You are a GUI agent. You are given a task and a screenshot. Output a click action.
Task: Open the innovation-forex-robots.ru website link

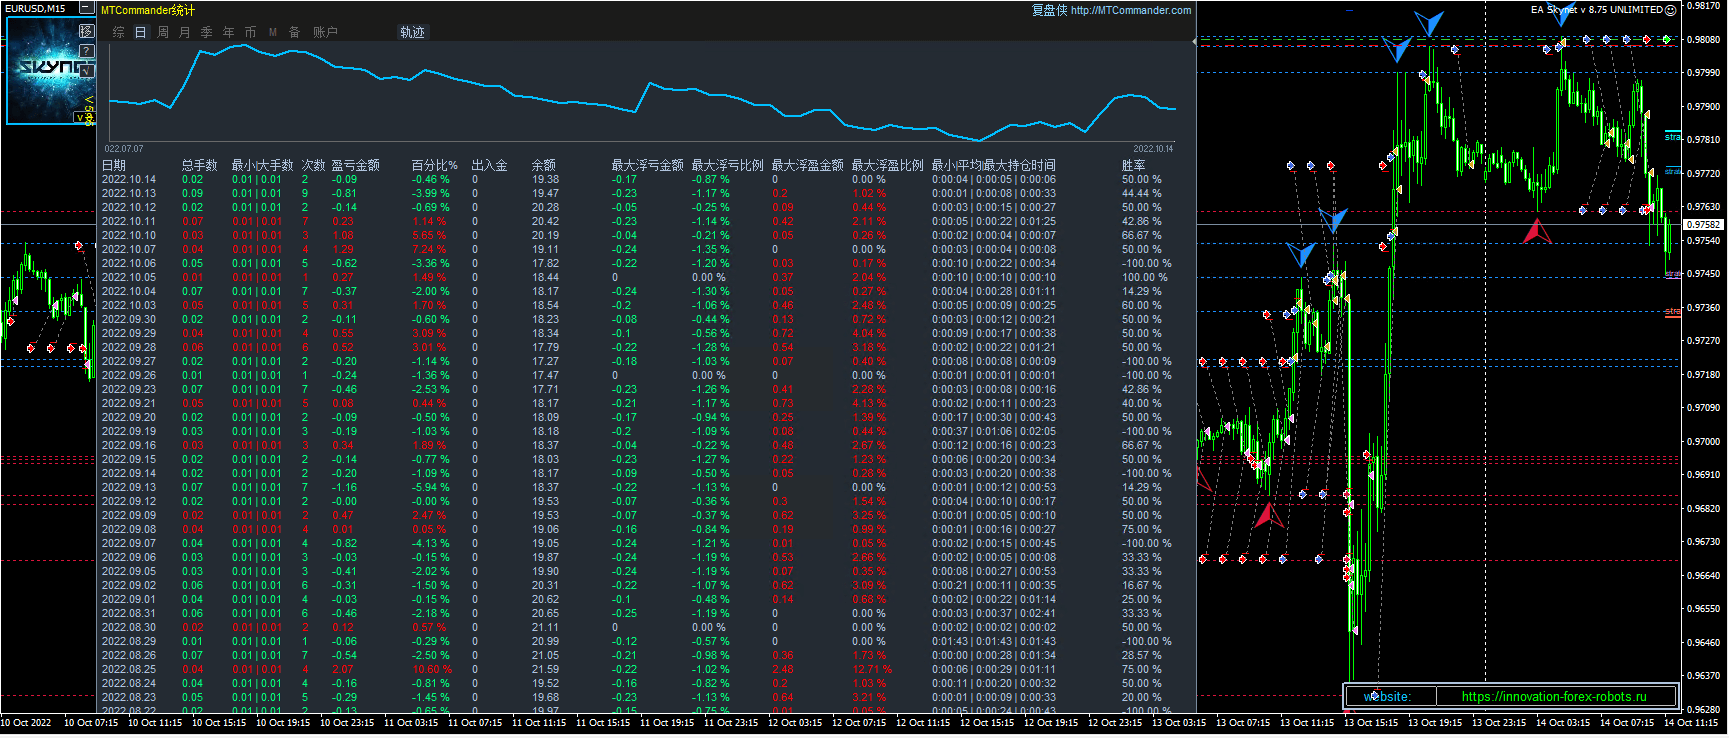tap(1553, 697)
